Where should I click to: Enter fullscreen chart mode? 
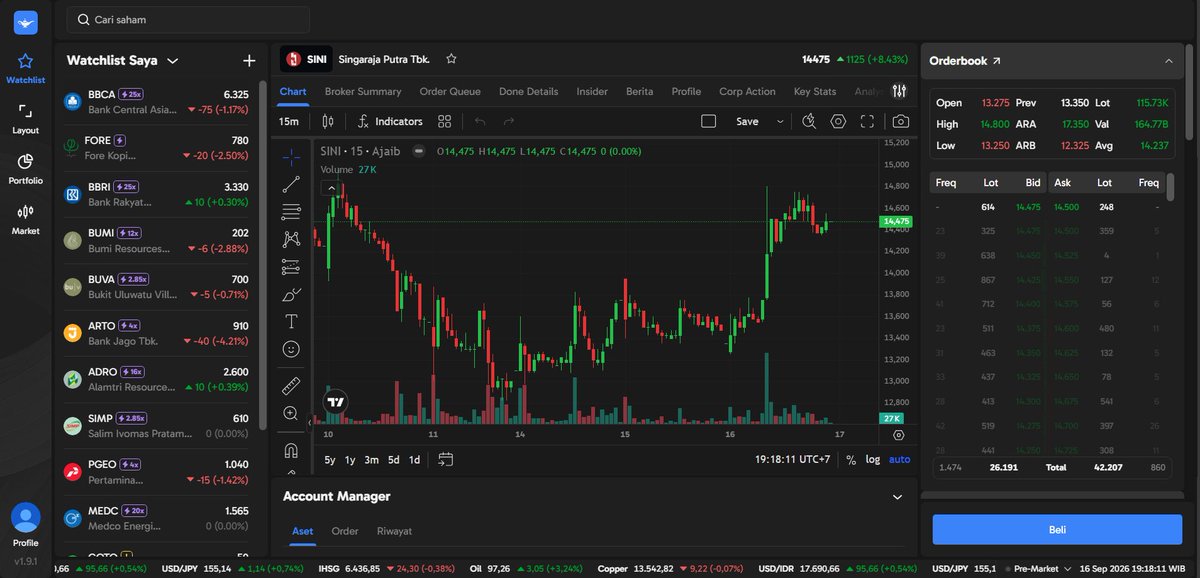click(x=867, y=121)
